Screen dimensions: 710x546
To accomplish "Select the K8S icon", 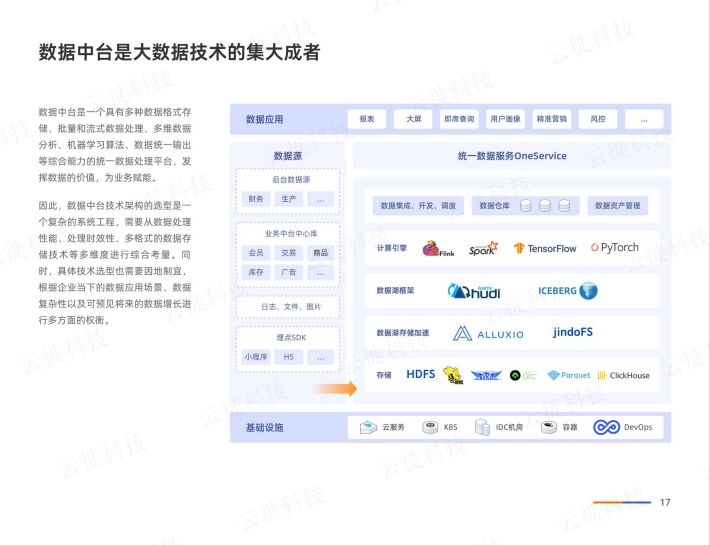I will coord(430,427).
